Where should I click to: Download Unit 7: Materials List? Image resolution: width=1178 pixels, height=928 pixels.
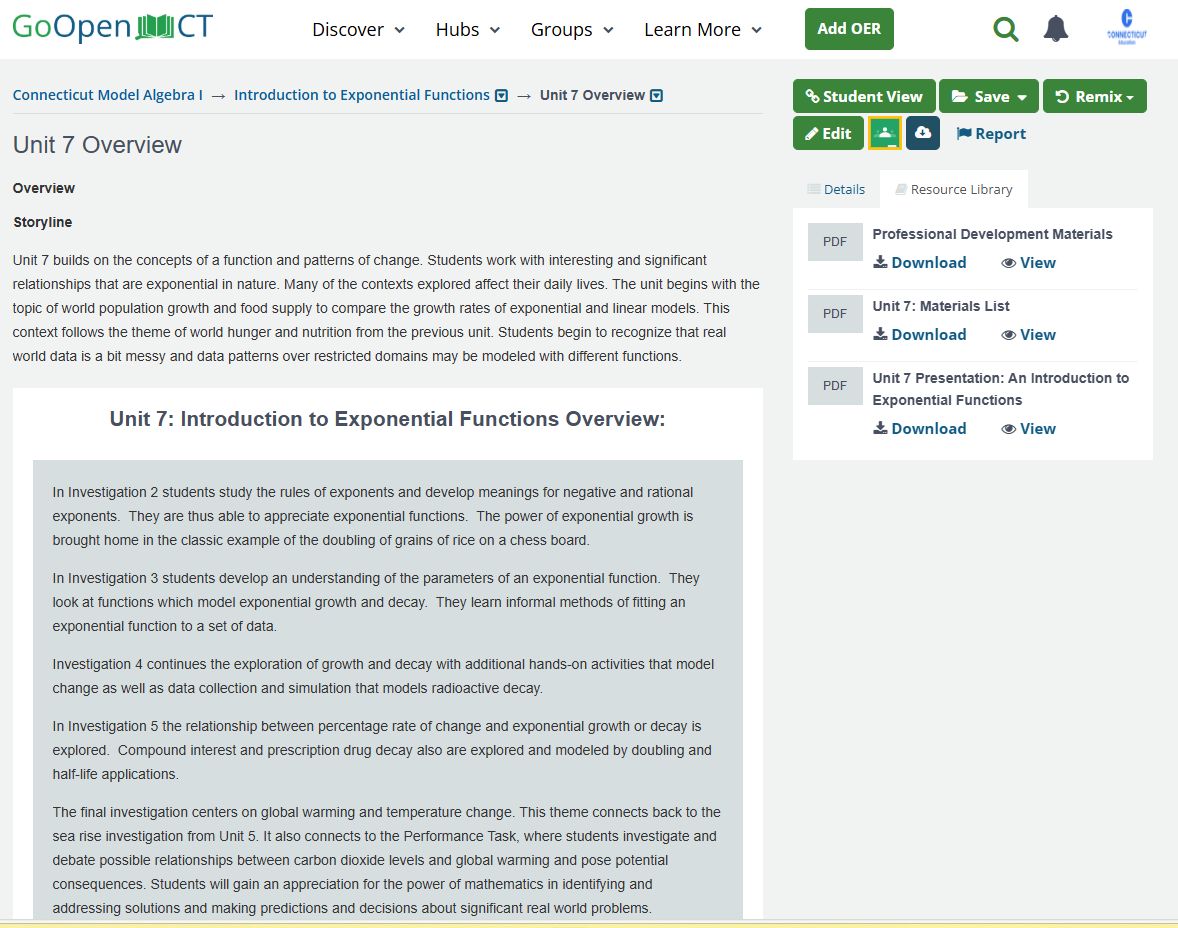coord(920,335)
